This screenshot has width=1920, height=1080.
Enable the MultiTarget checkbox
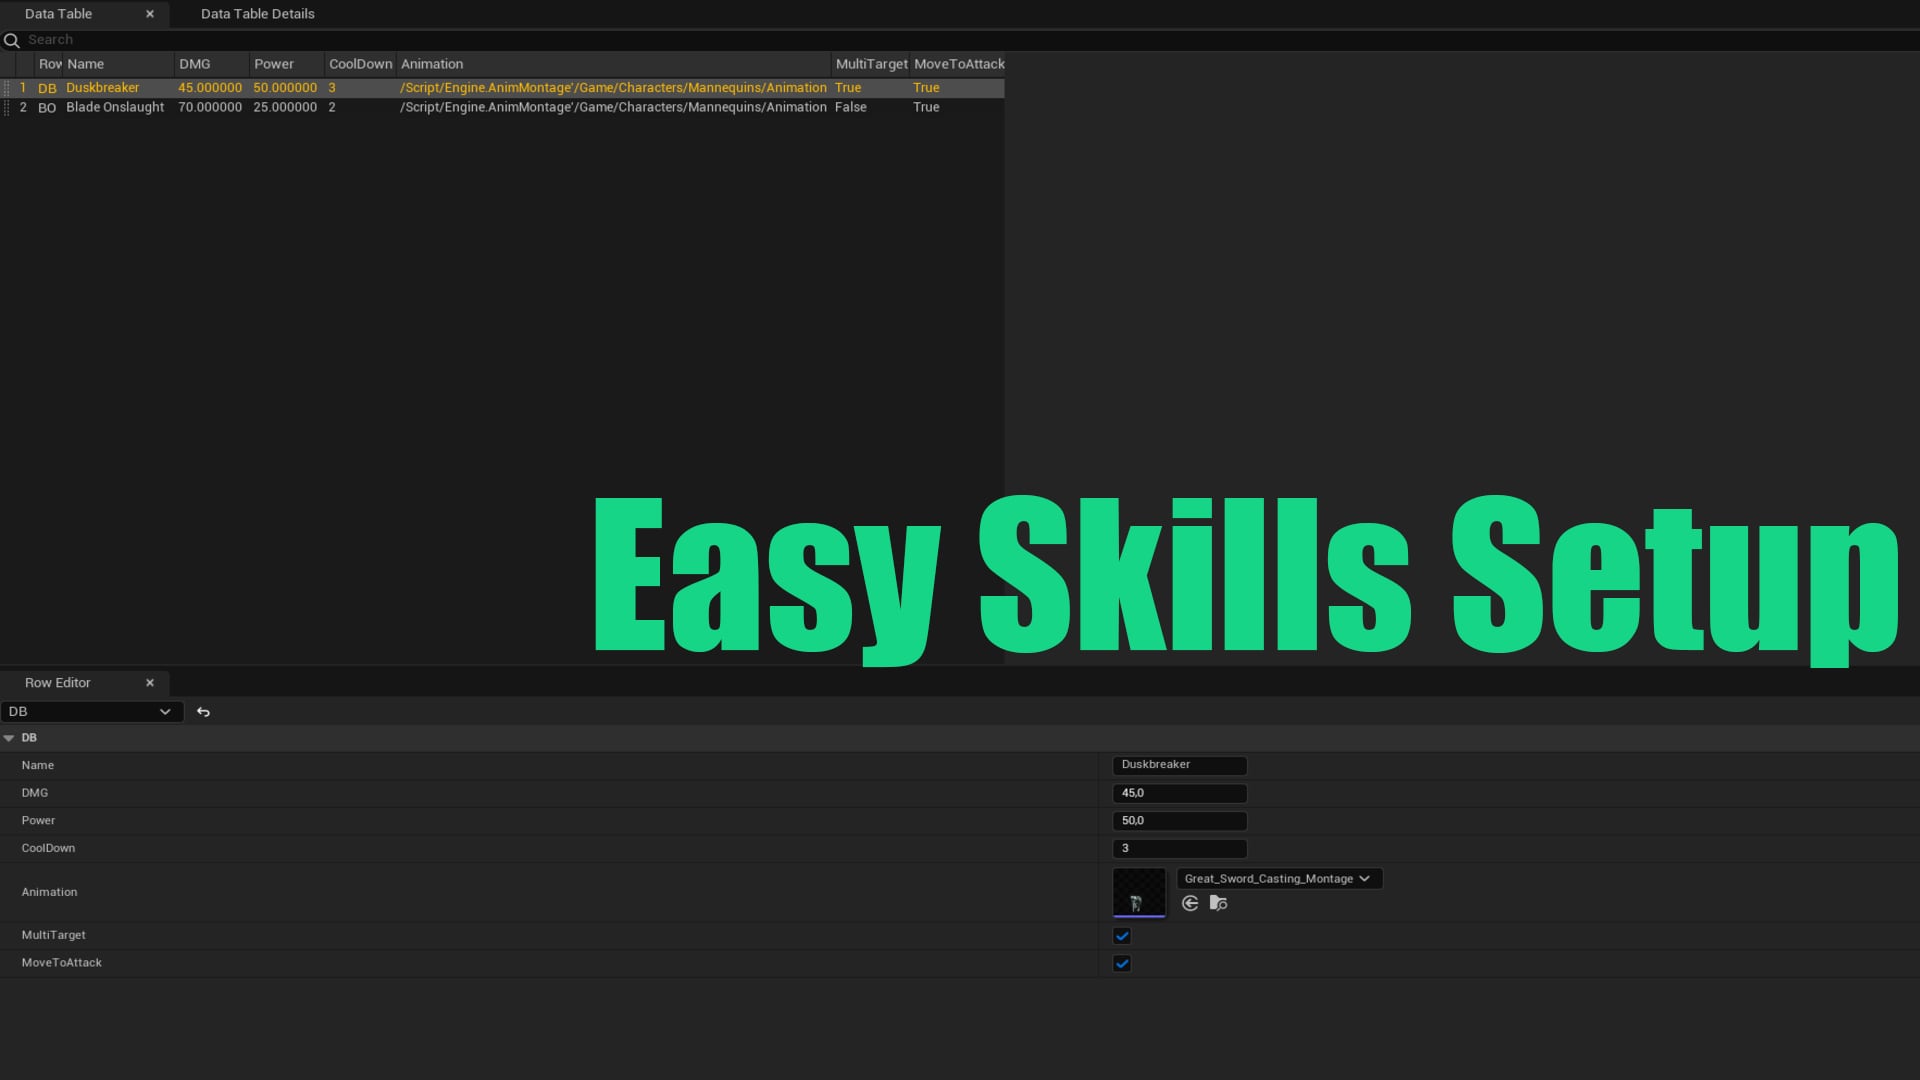(1122, 935)
